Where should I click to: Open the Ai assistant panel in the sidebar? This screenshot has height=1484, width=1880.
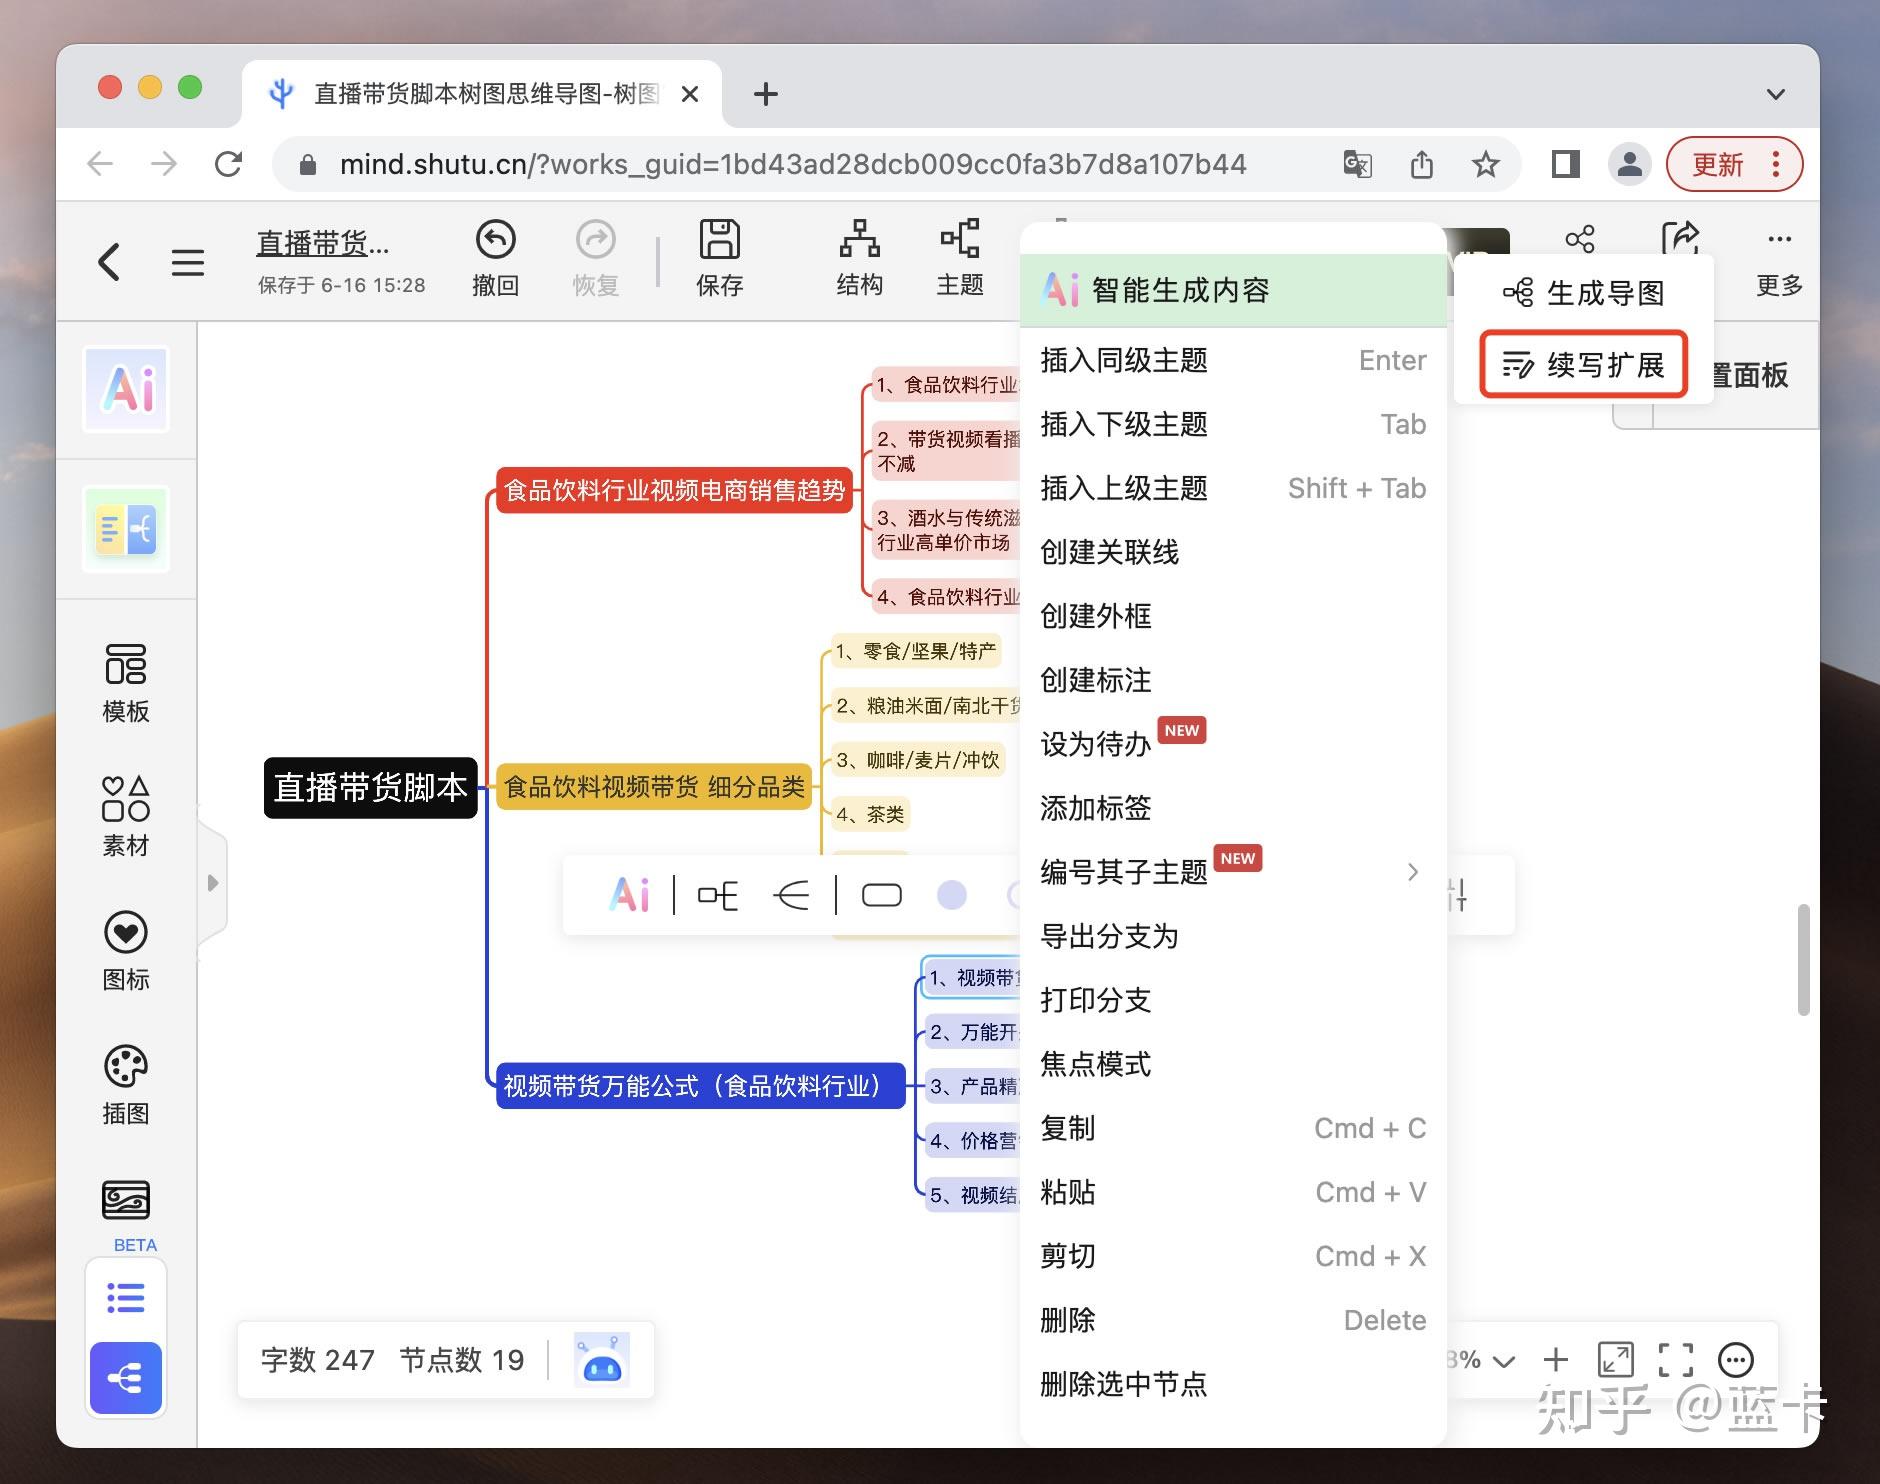(126, 389)
